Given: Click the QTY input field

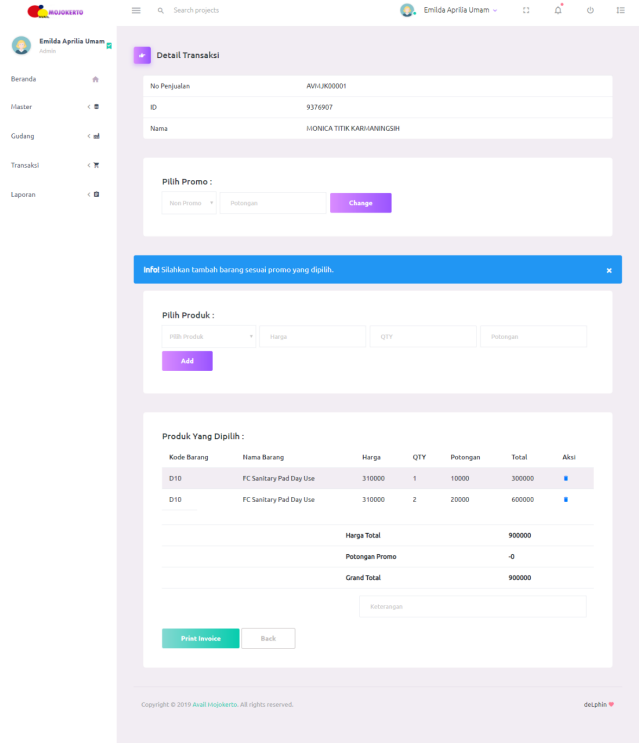Looking at the screenshot, I should tap(423, 336).
